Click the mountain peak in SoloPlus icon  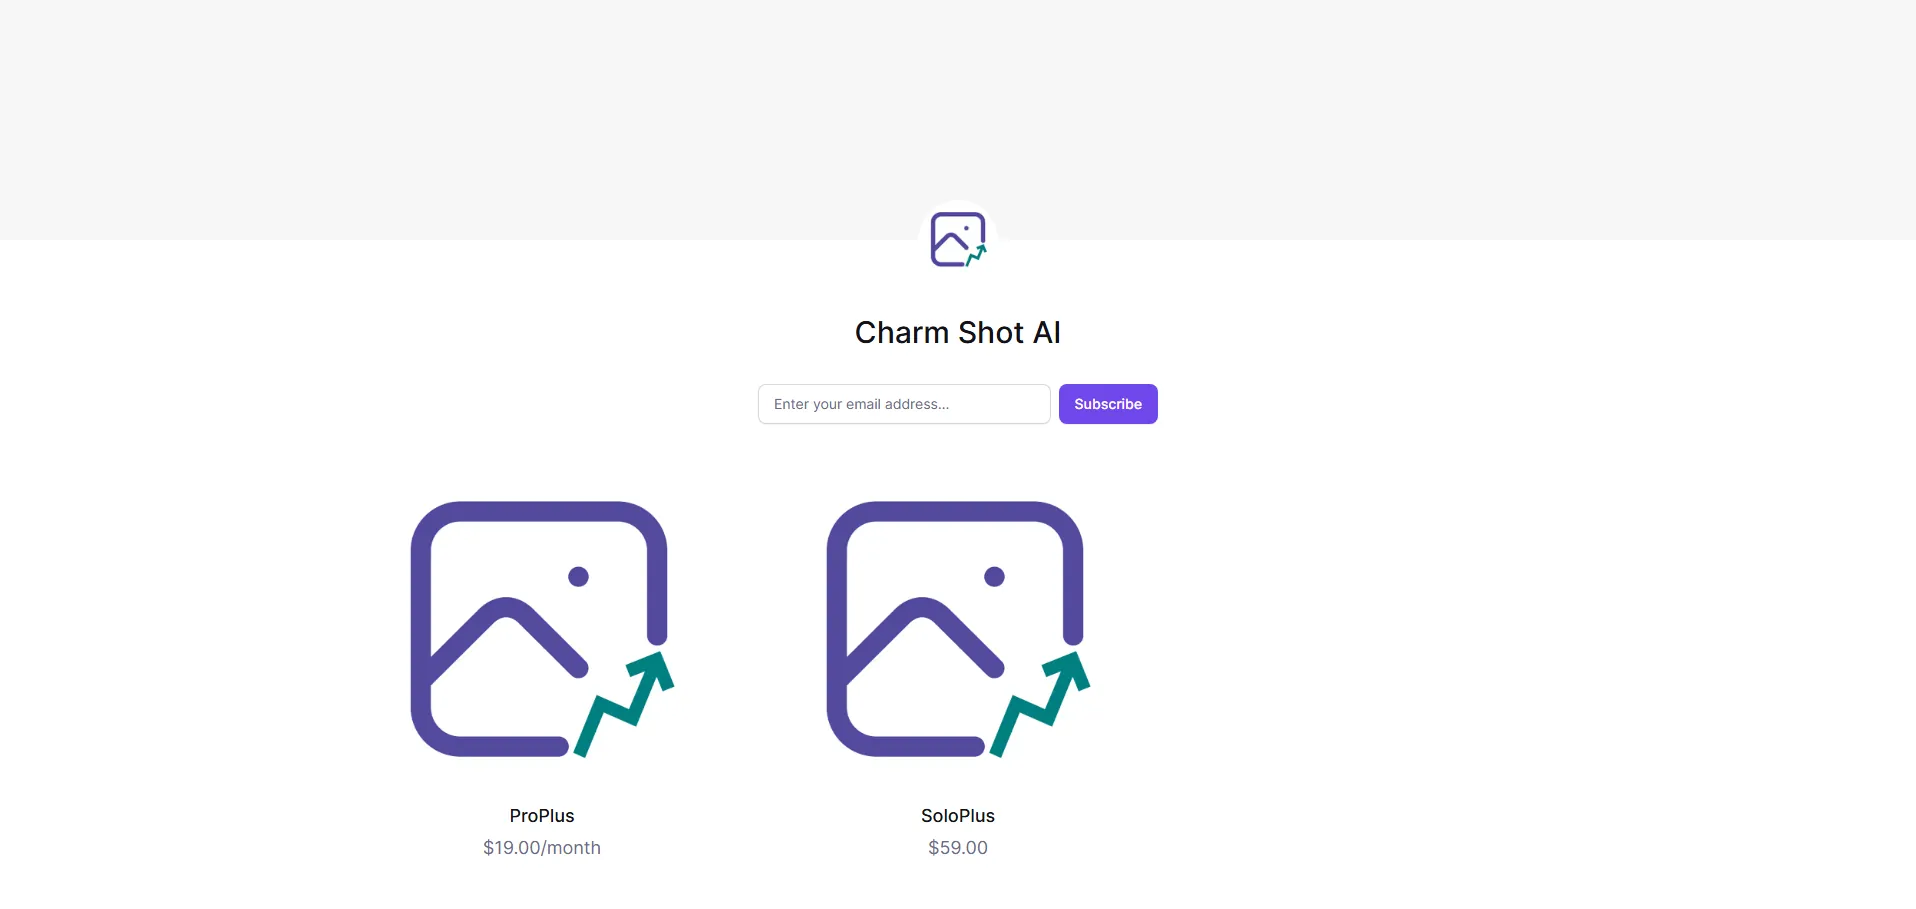click(923, 608)
